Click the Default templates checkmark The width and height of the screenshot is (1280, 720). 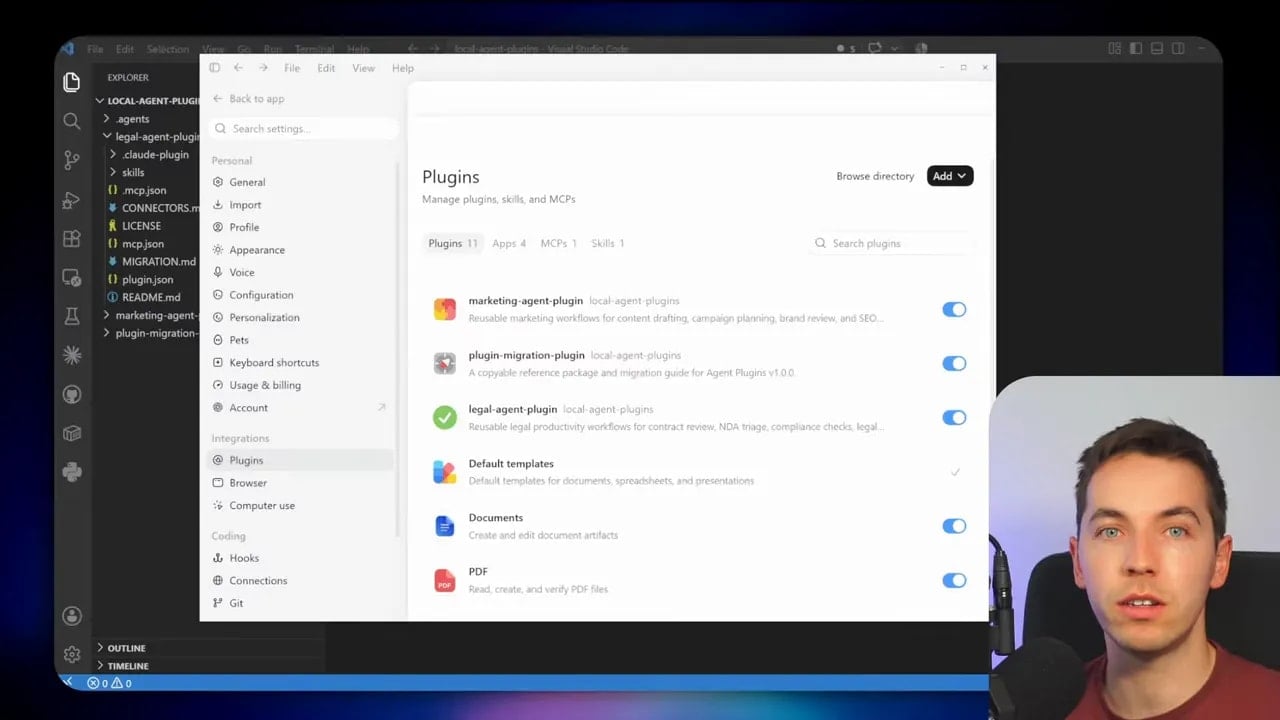click(955, 472)
